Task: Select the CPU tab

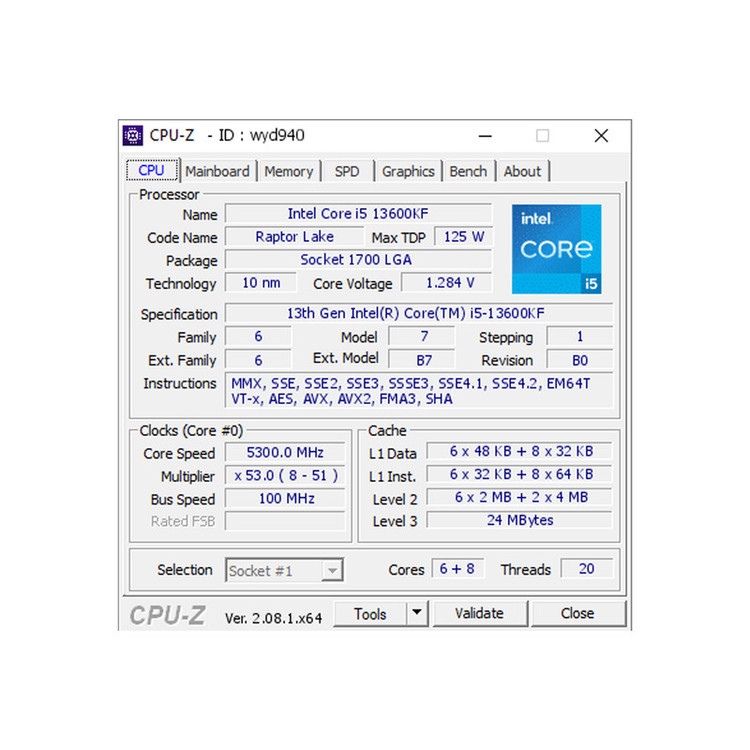Action: [152, 170]
